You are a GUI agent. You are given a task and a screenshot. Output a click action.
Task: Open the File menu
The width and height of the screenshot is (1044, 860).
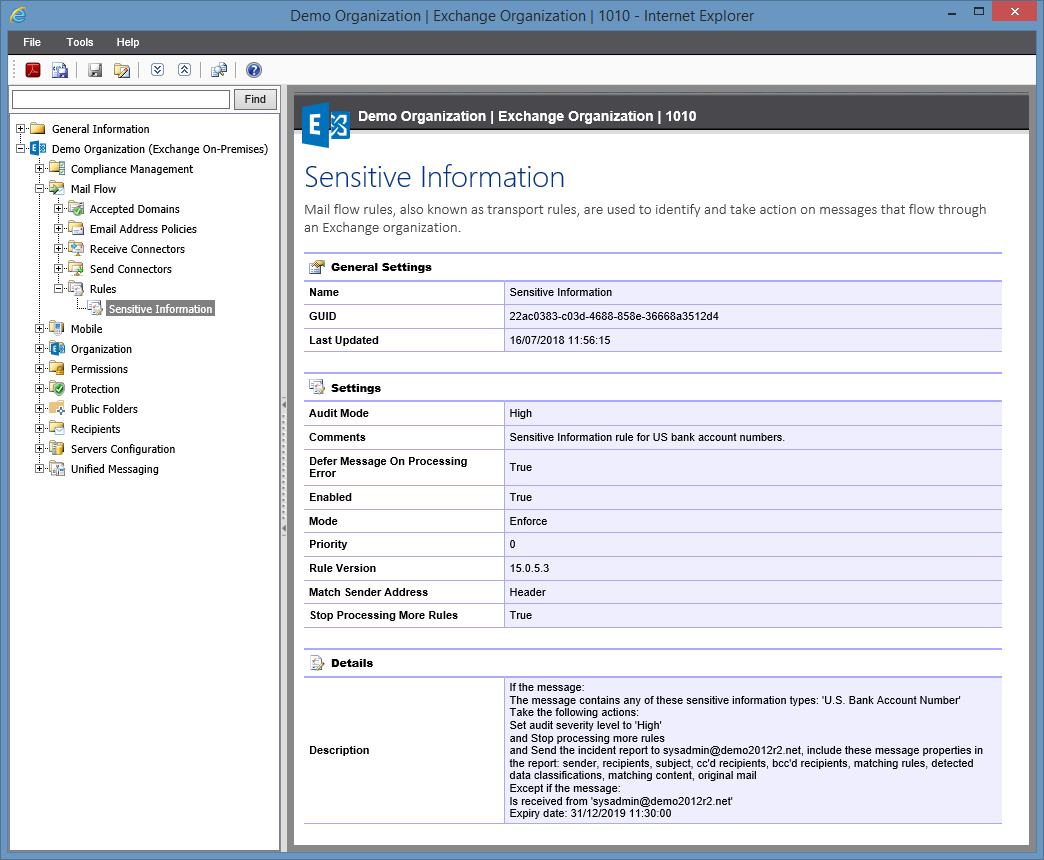click(x=32, y=42)
